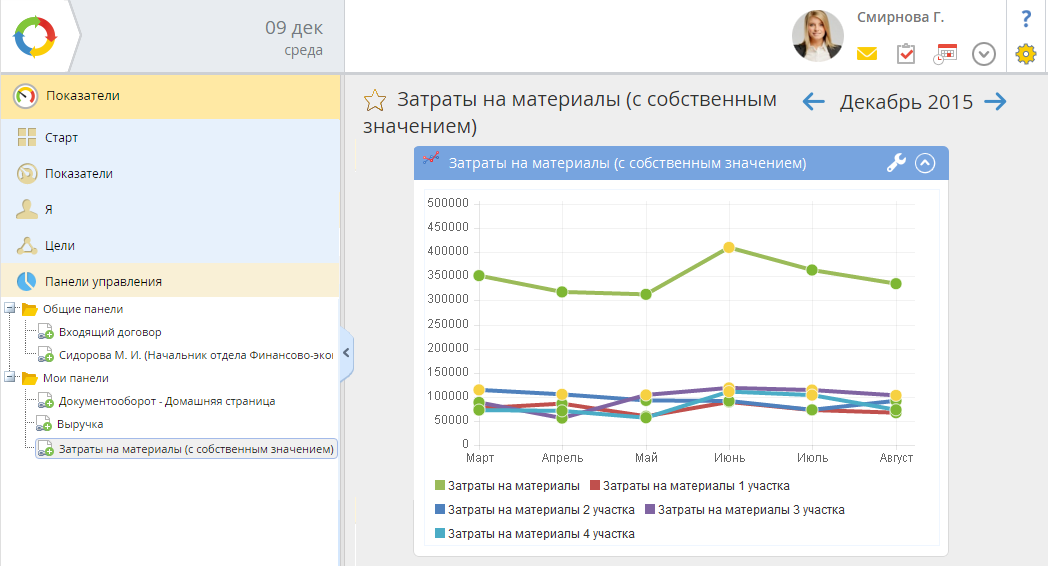The image size is (1048, 566).
Task: Open help question mark icon
Action: pos(1026,19)
